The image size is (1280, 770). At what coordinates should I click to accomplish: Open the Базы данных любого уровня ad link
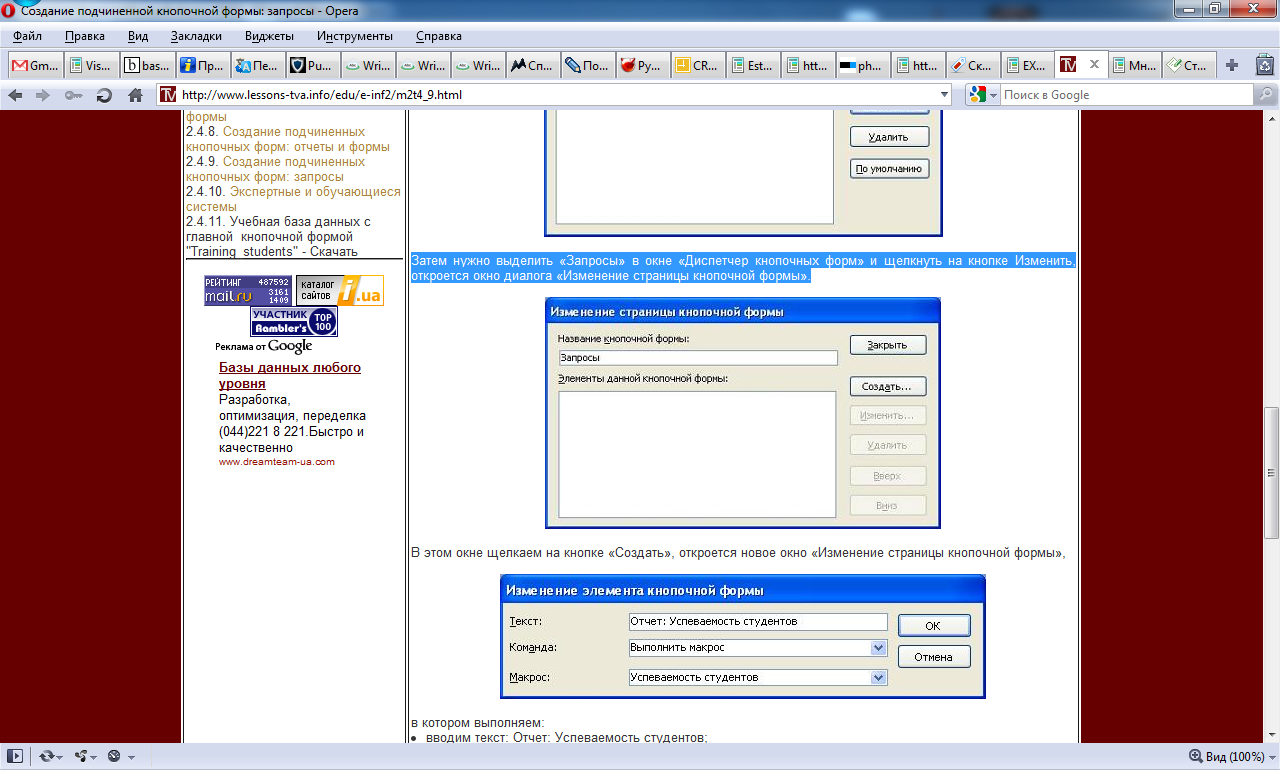[x=290, y=375]
